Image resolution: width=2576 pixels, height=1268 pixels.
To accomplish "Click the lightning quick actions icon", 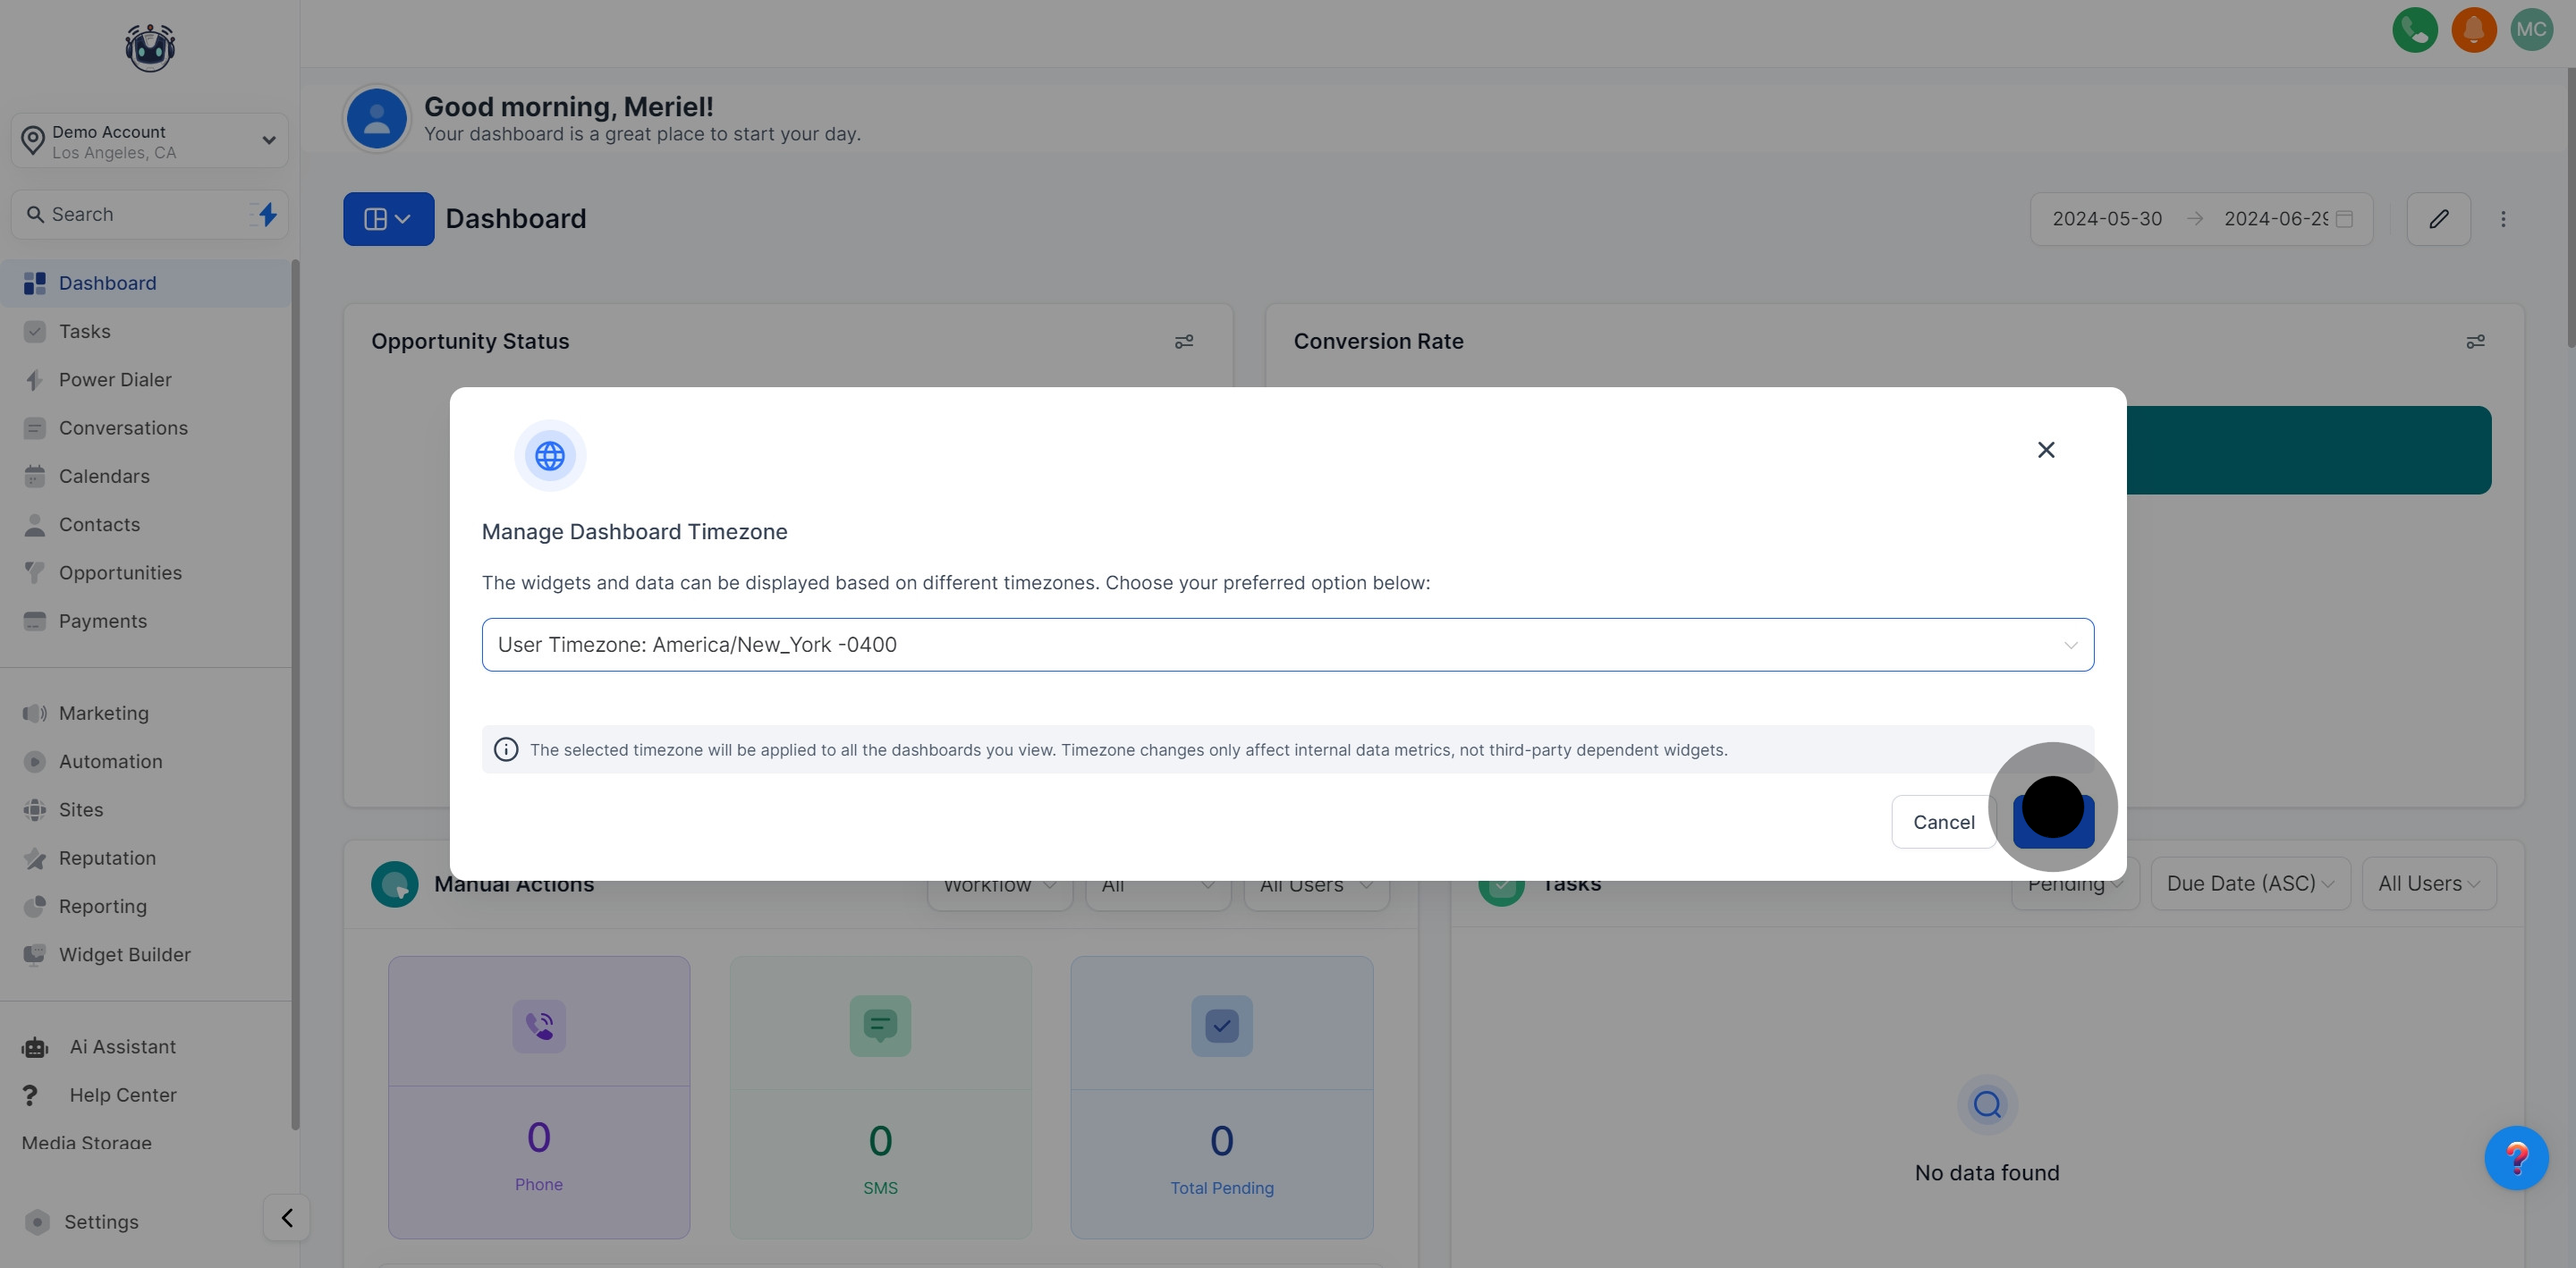I will coord(267,214).
